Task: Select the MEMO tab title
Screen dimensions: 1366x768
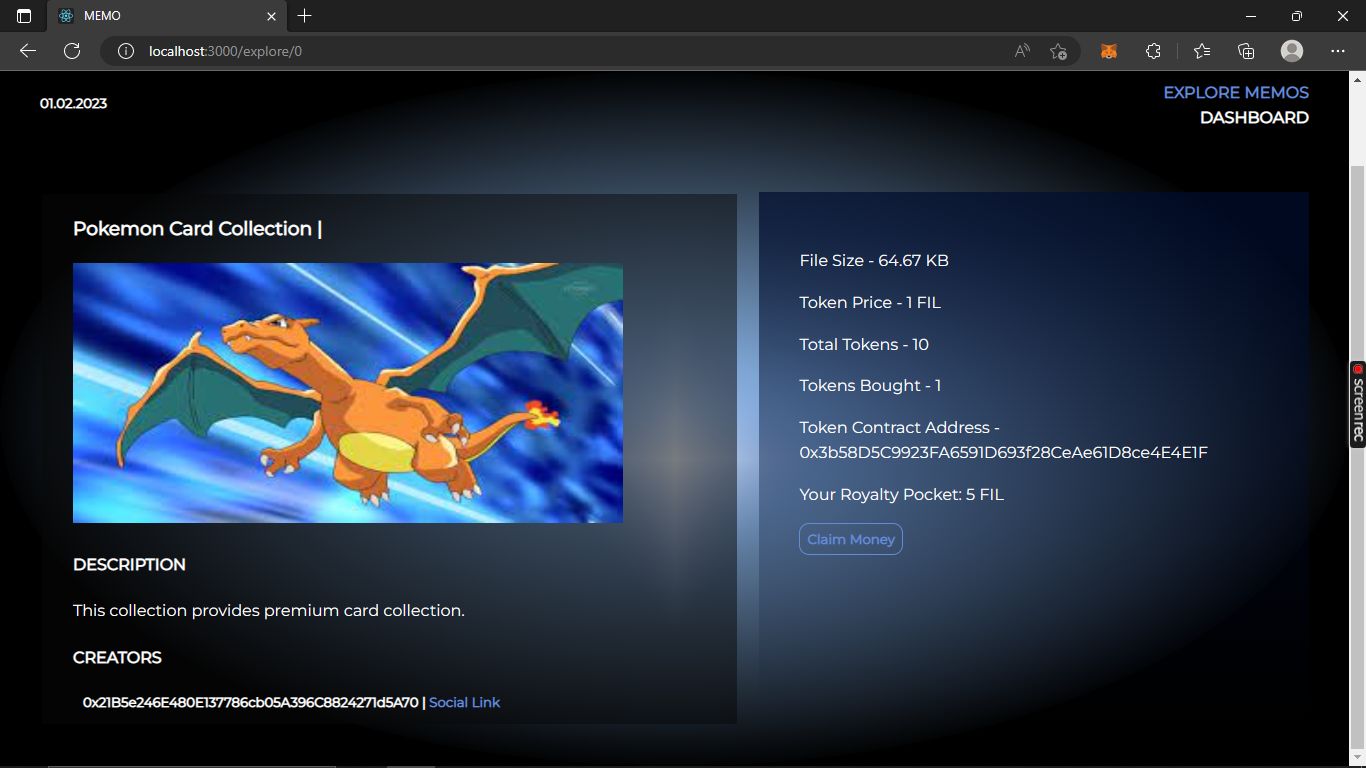Action: [102, 16]
